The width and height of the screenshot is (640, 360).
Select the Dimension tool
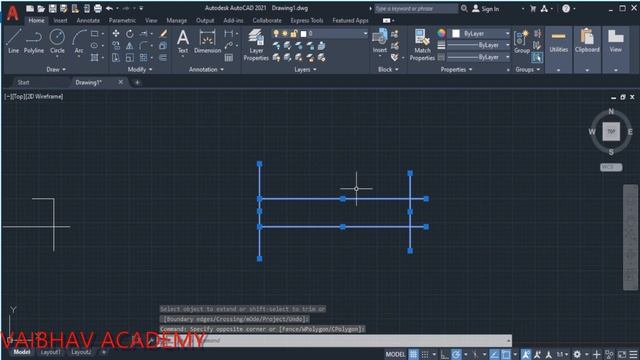pyautogui.click(x=207, y=41)
